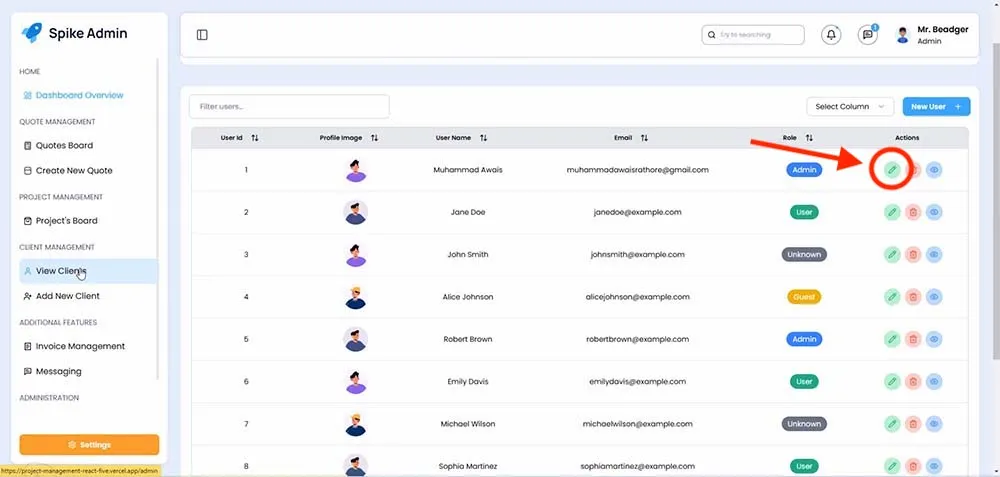Image resolution: width=1000 pixels, height=477 pixels.
Task: Delete user Muhammad Awais with trash icon
Action: pyautogui.click(x=913, y=170)
